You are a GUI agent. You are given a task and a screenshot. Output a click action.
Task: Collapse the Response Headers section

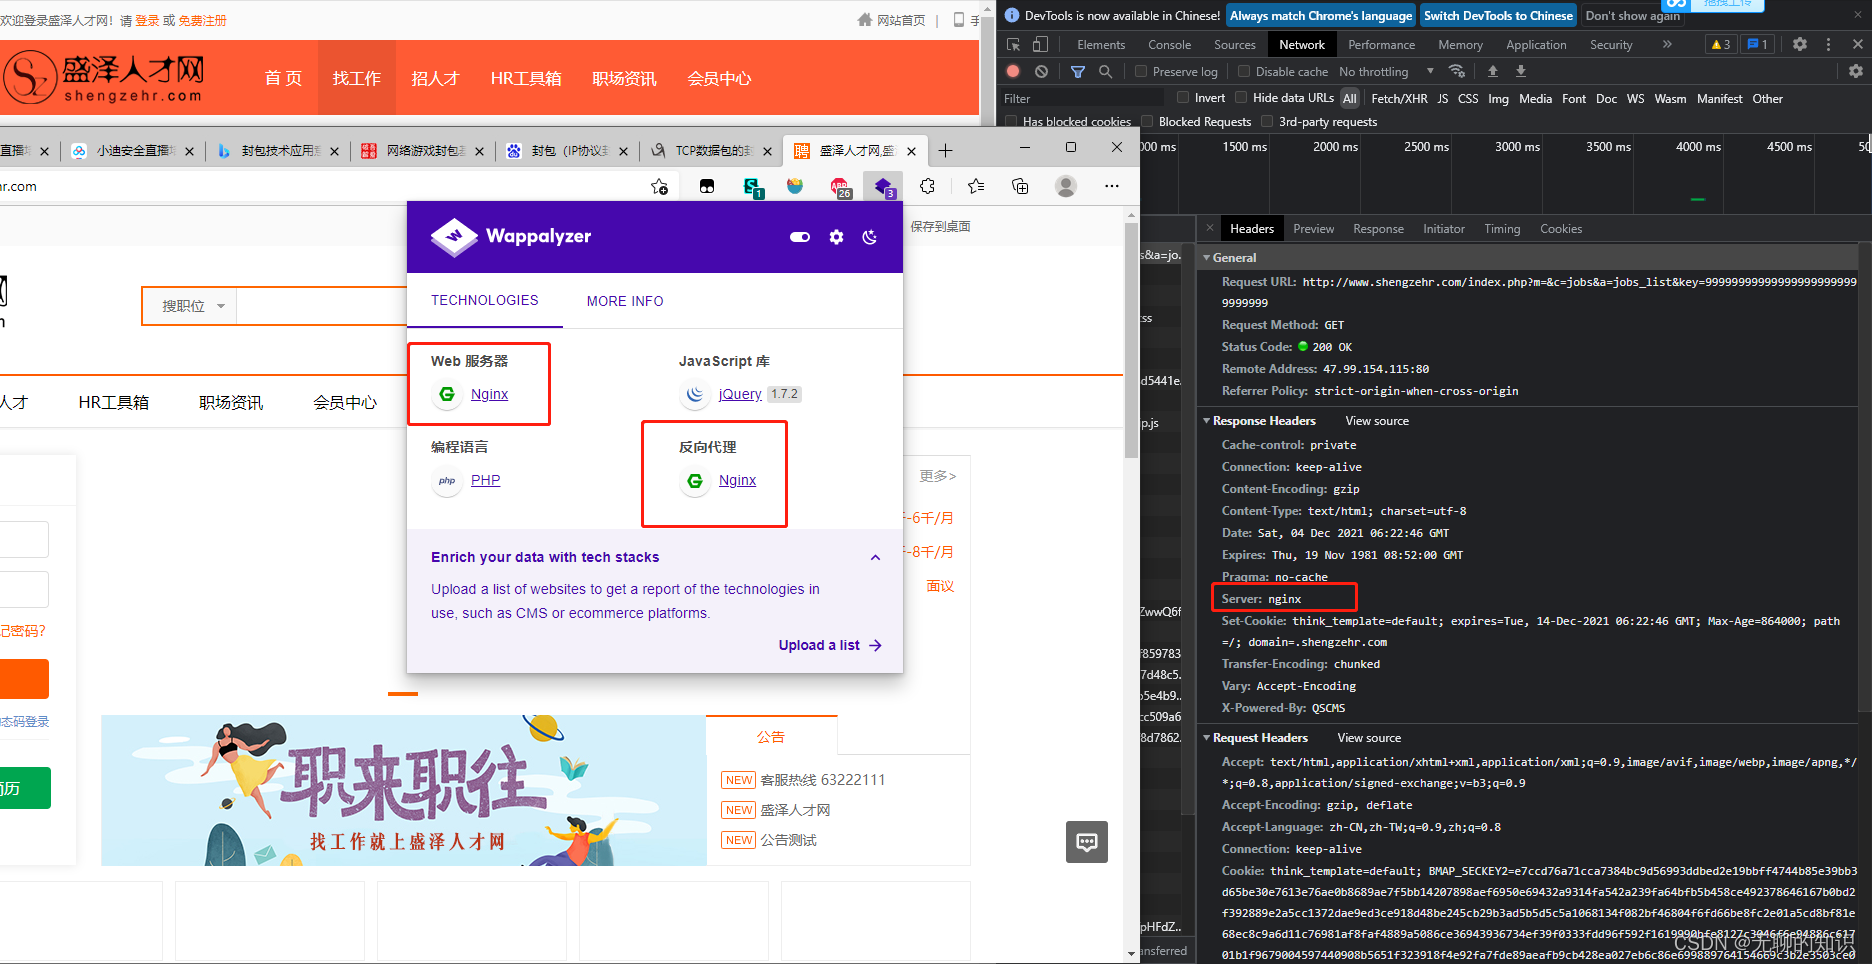click(1206, 421)
